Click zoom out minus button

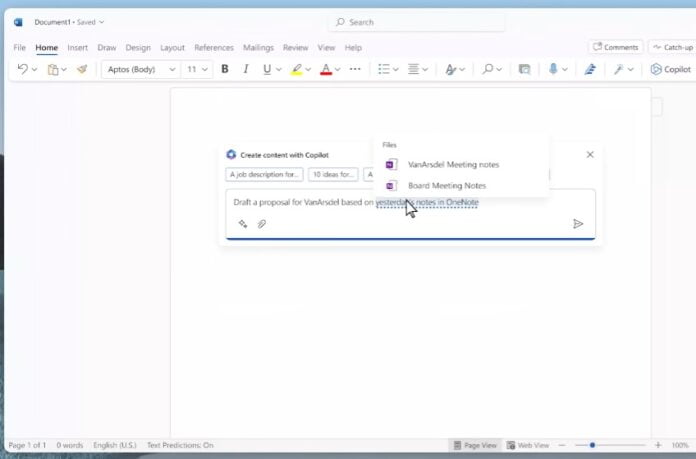pos(562,445)
